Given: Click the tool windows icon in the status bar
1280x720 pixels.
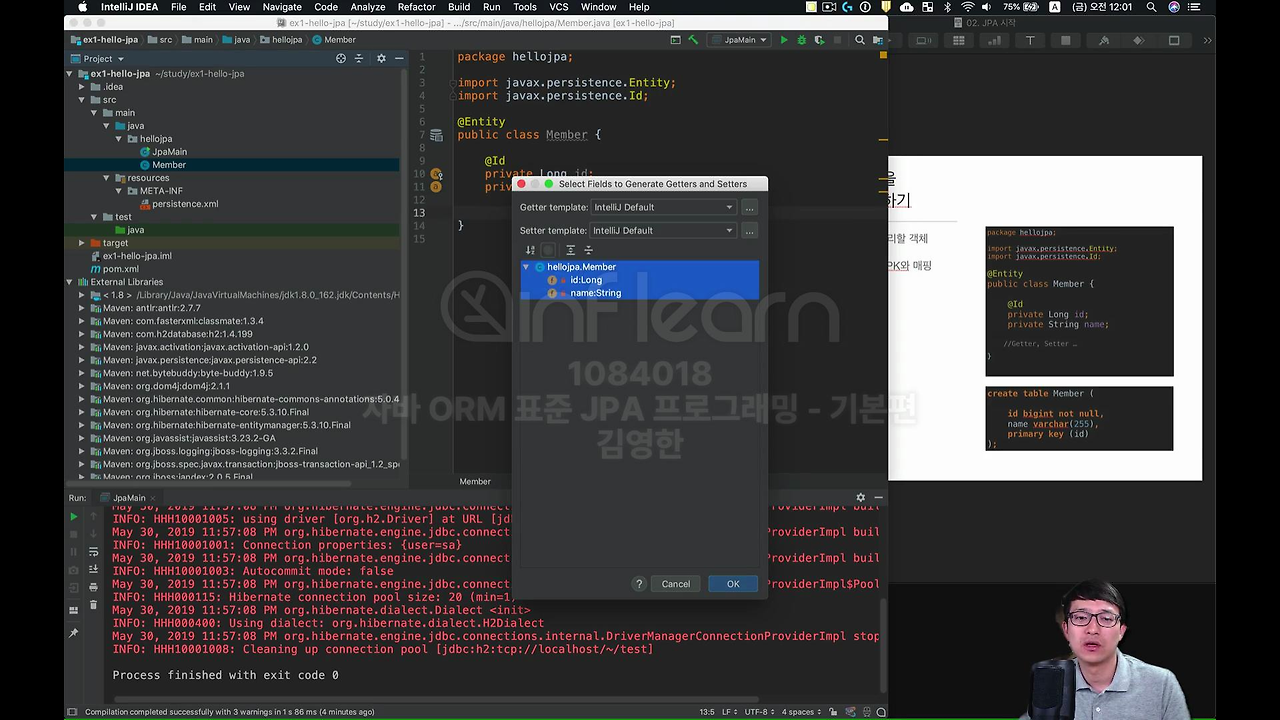Looking at the screenshot, I should coord(72,712).
